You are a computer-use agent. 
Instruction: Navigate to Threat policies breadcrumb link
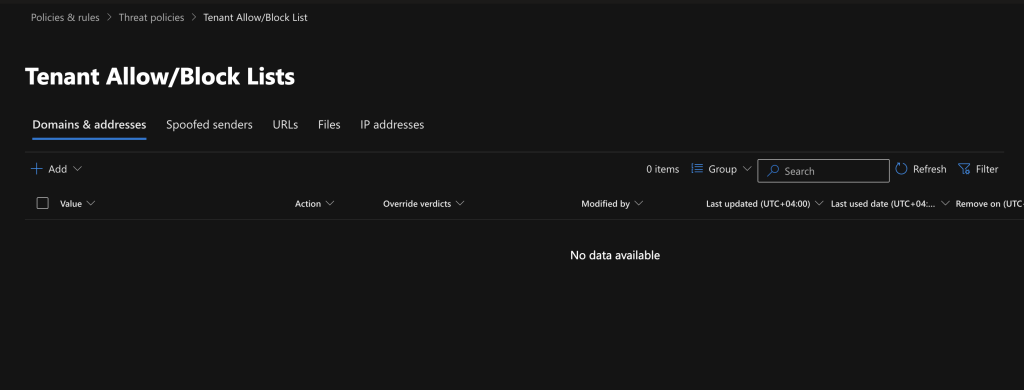pos(152,18)
